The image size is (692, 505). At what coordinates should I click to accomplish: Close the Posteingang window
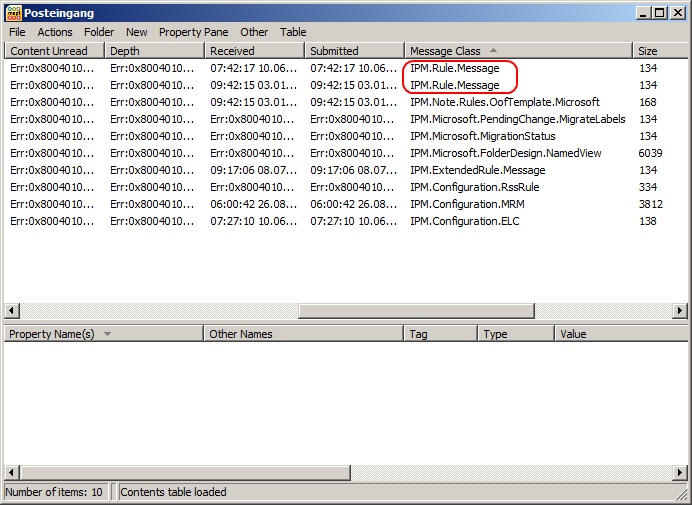(677, 13)
